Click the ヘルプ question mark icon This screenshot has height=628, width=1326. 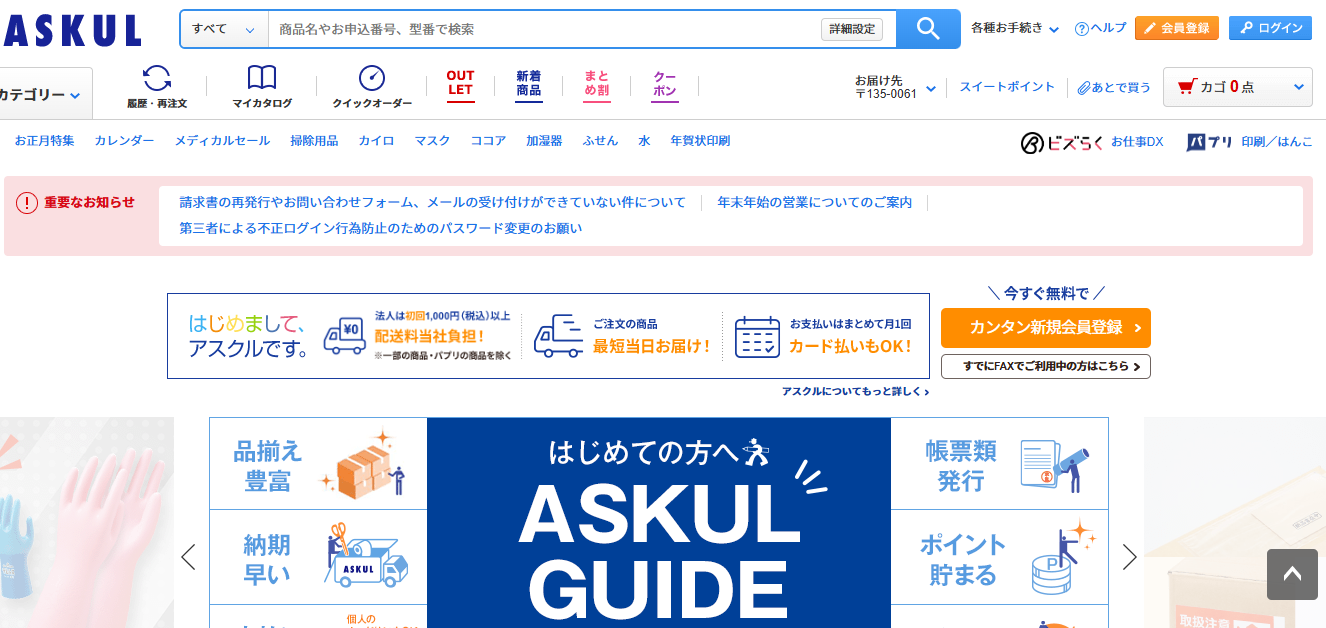(1081, 29)
